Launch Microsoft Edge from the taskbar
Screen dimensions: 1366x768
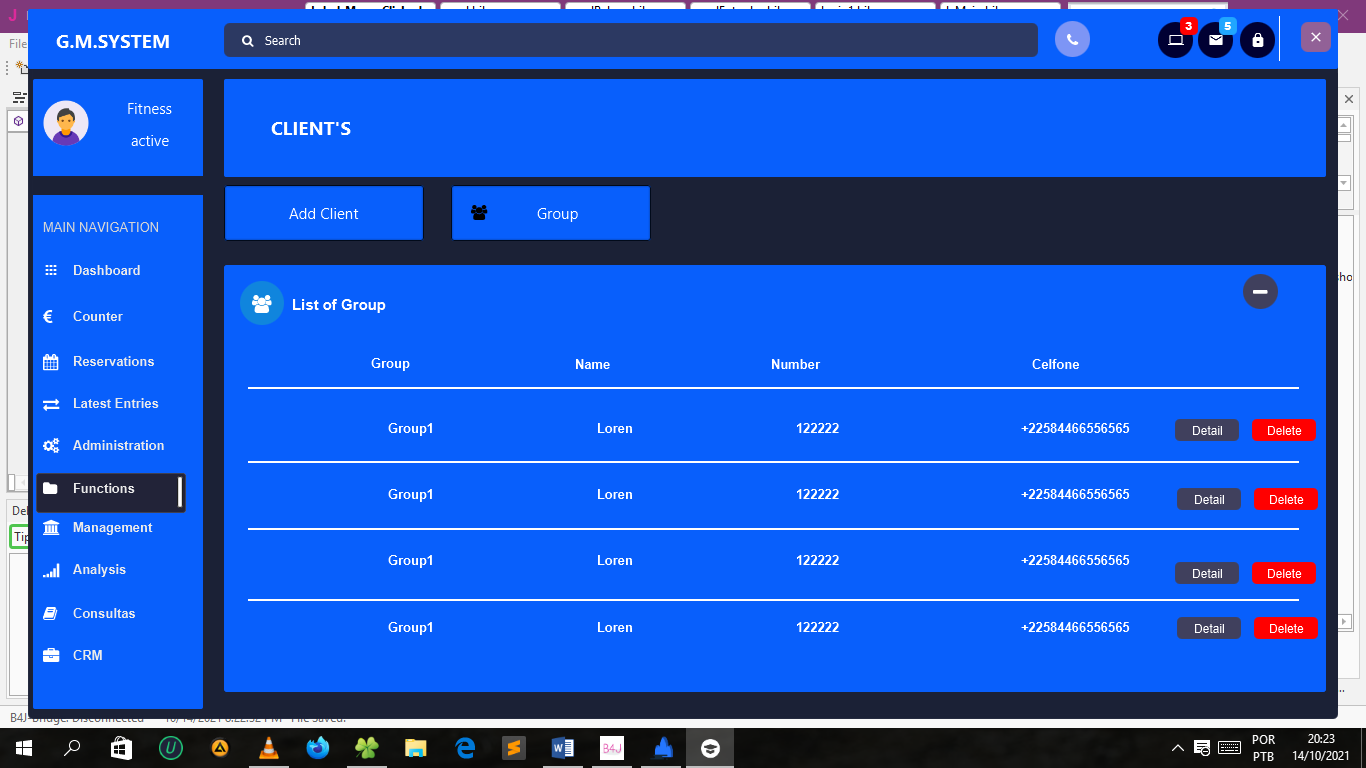click(x=464, y=748)
